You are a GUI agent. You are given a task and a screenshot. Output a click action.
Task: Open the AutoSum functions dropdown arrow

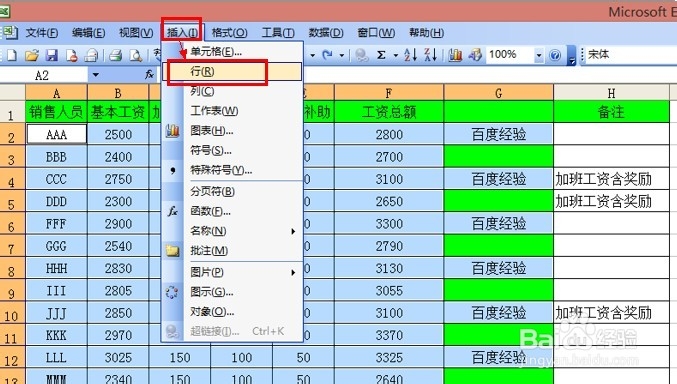click(x=395, y=55)
